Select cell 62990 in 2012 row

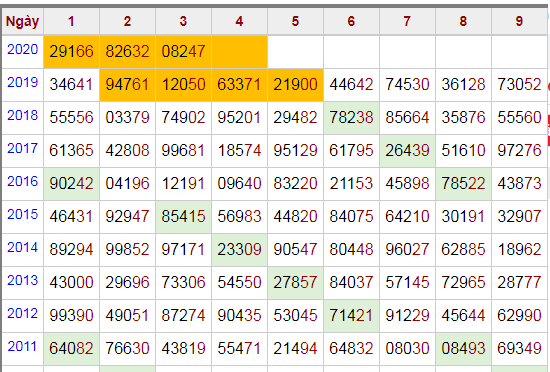(519, 316)
